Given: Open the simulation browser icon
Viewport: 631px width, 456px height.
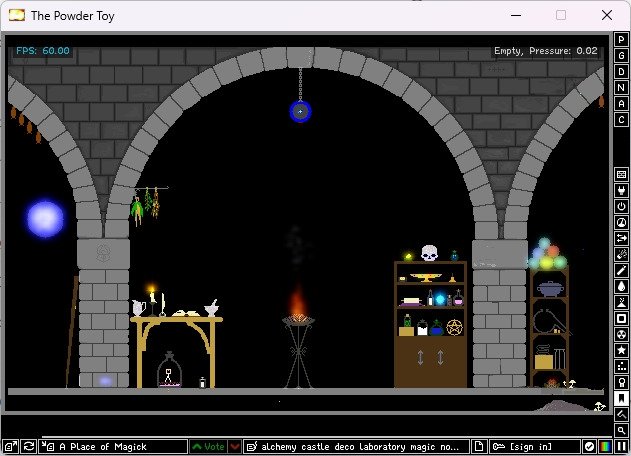Looking at the screenshot, I should 11,446.
